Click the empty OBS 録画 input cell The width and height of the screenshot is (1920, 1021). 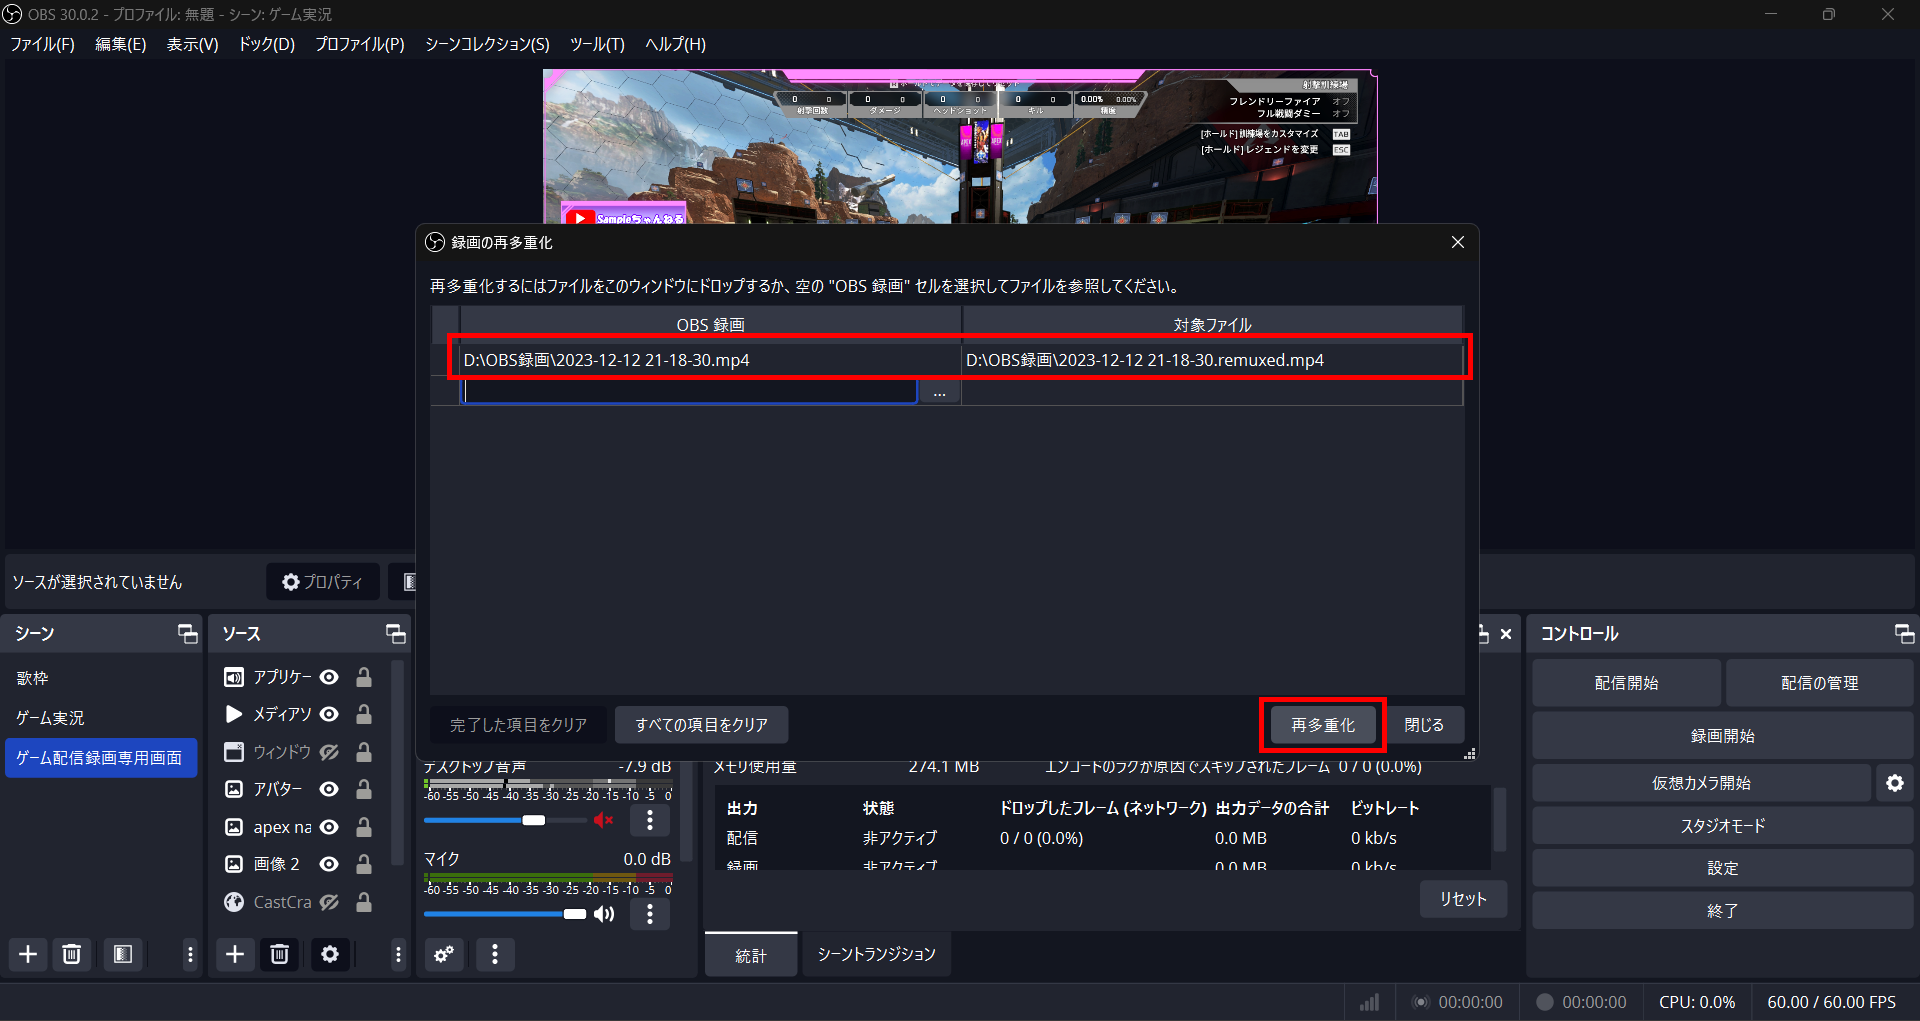click(689, 392)
